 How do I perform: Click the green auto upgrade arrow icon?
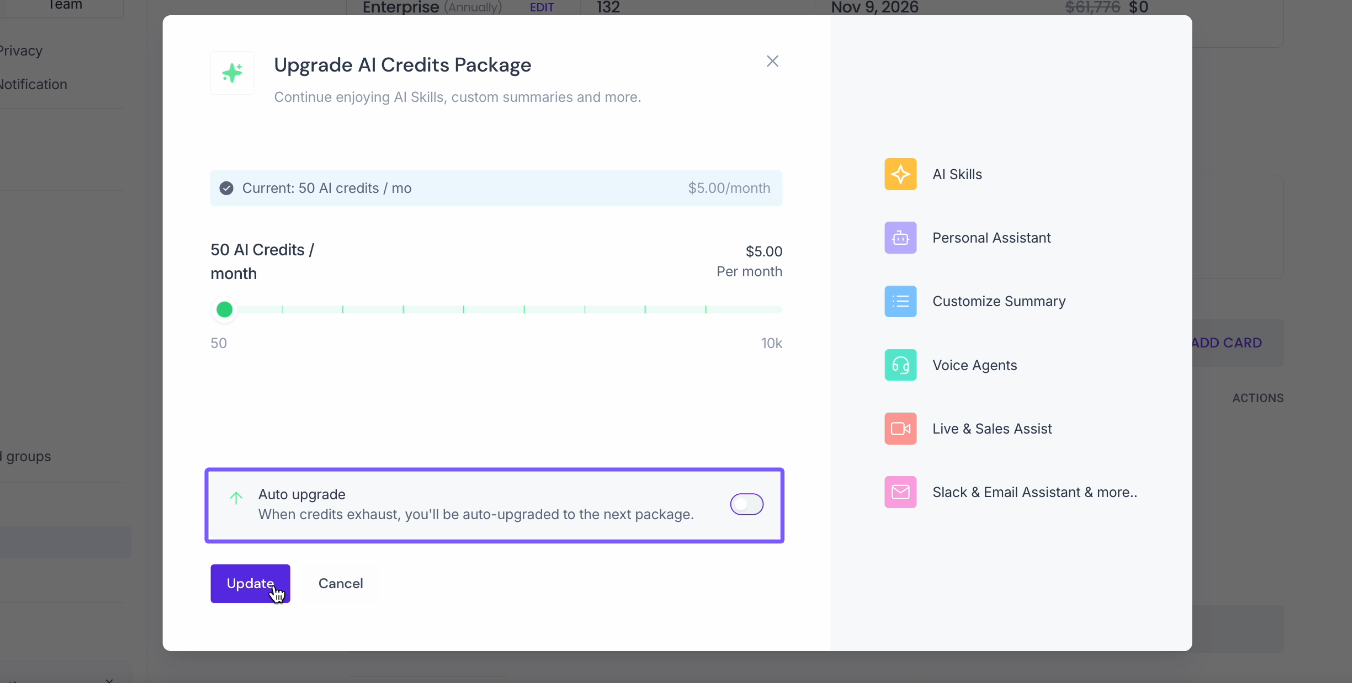(x=236, y=497)
